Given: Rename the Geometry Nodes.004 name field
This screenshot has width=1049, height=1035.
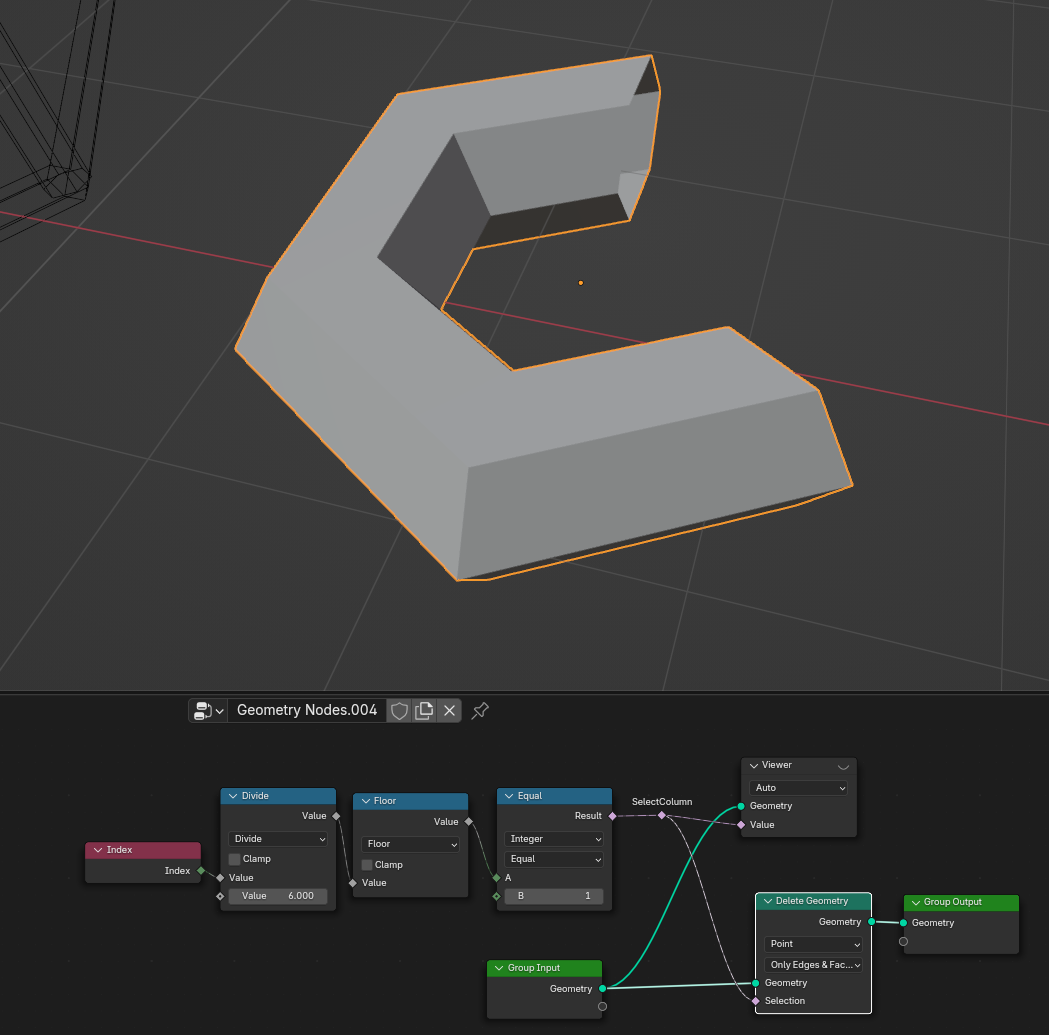Looking at the screenshot, I should 307,711.
